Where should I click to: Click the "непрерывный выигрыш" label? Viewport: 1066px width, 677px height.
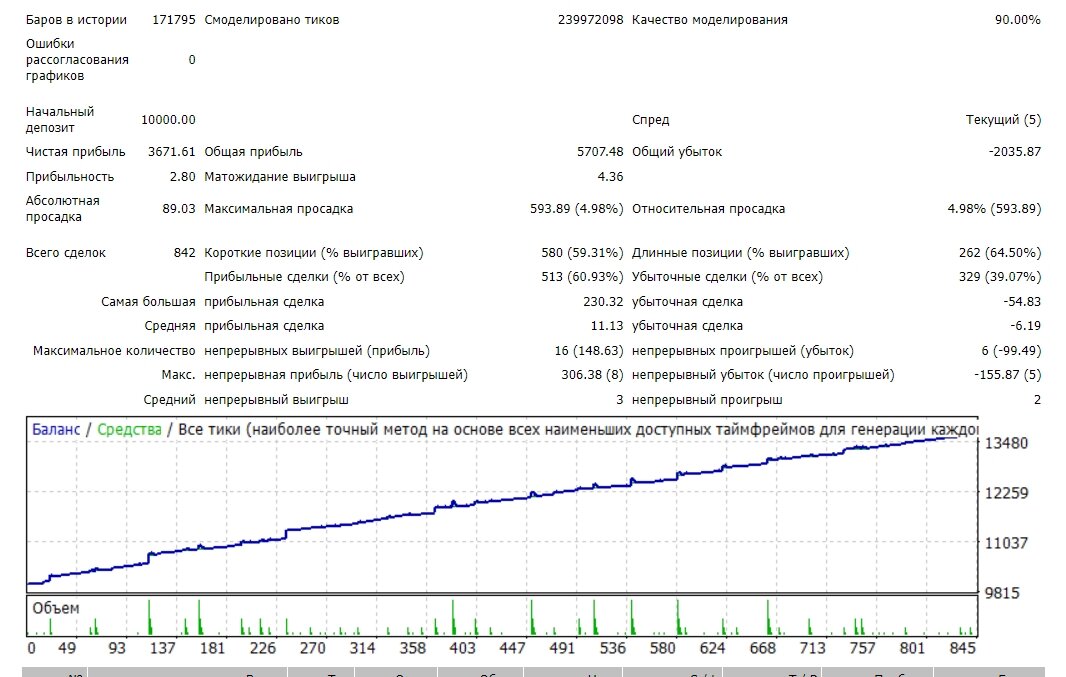pyautogui.click(x=276, y=400)
